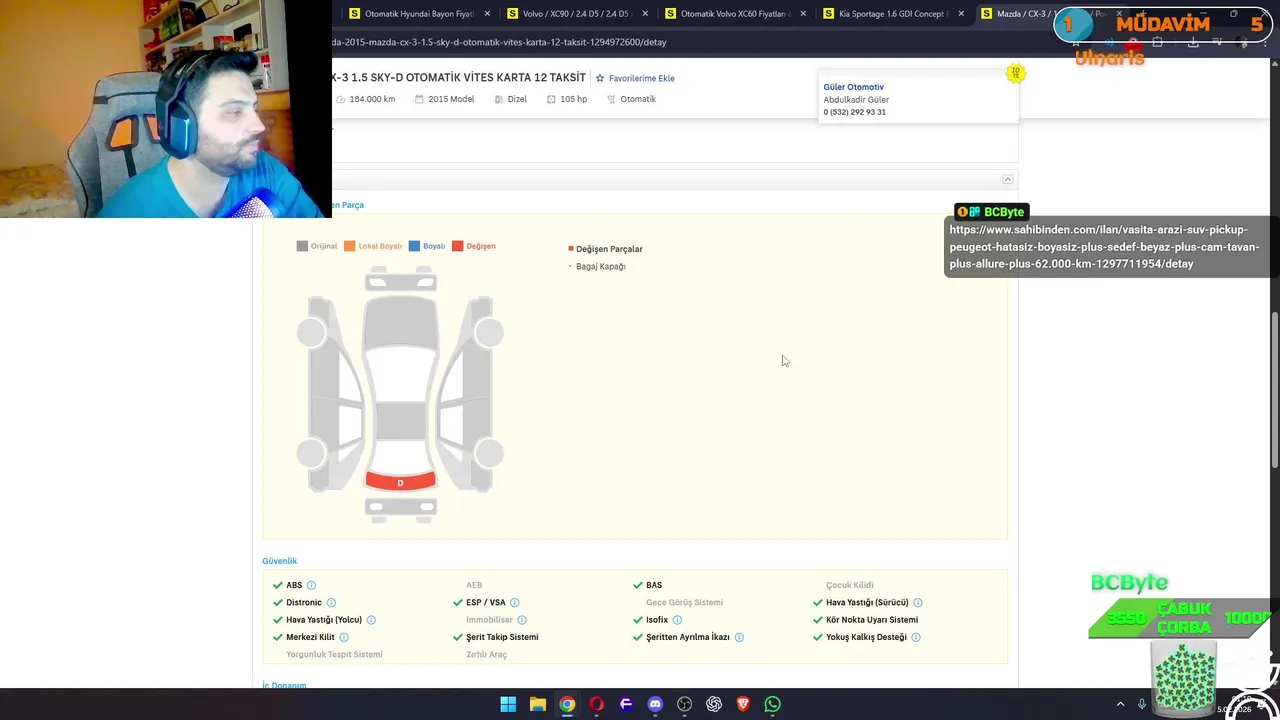
Task: Click the Gece Görüş Sistemi label
Action: 684,603
